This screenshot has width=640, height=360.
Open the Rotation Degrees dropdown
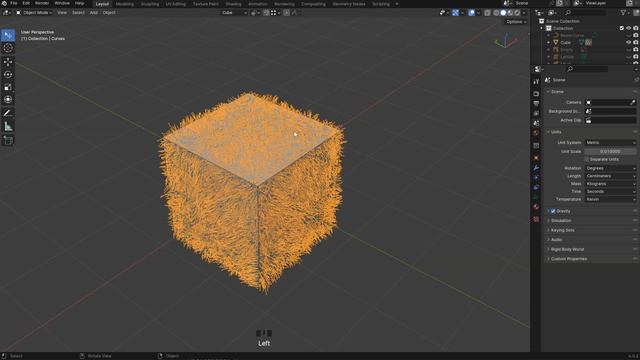pos(610,168)
